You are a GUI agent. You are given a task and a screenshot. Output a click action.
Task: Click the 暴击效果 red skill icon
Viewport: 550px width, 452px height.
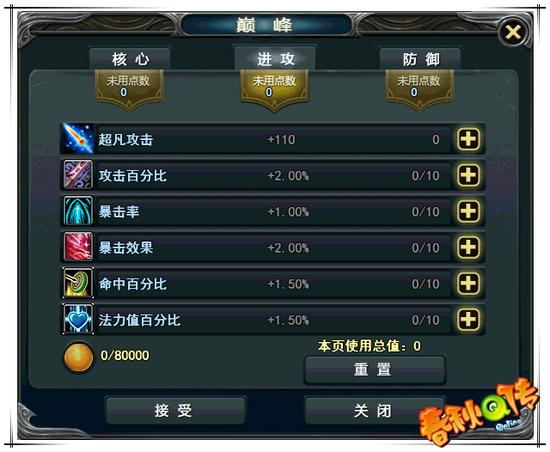78,247
